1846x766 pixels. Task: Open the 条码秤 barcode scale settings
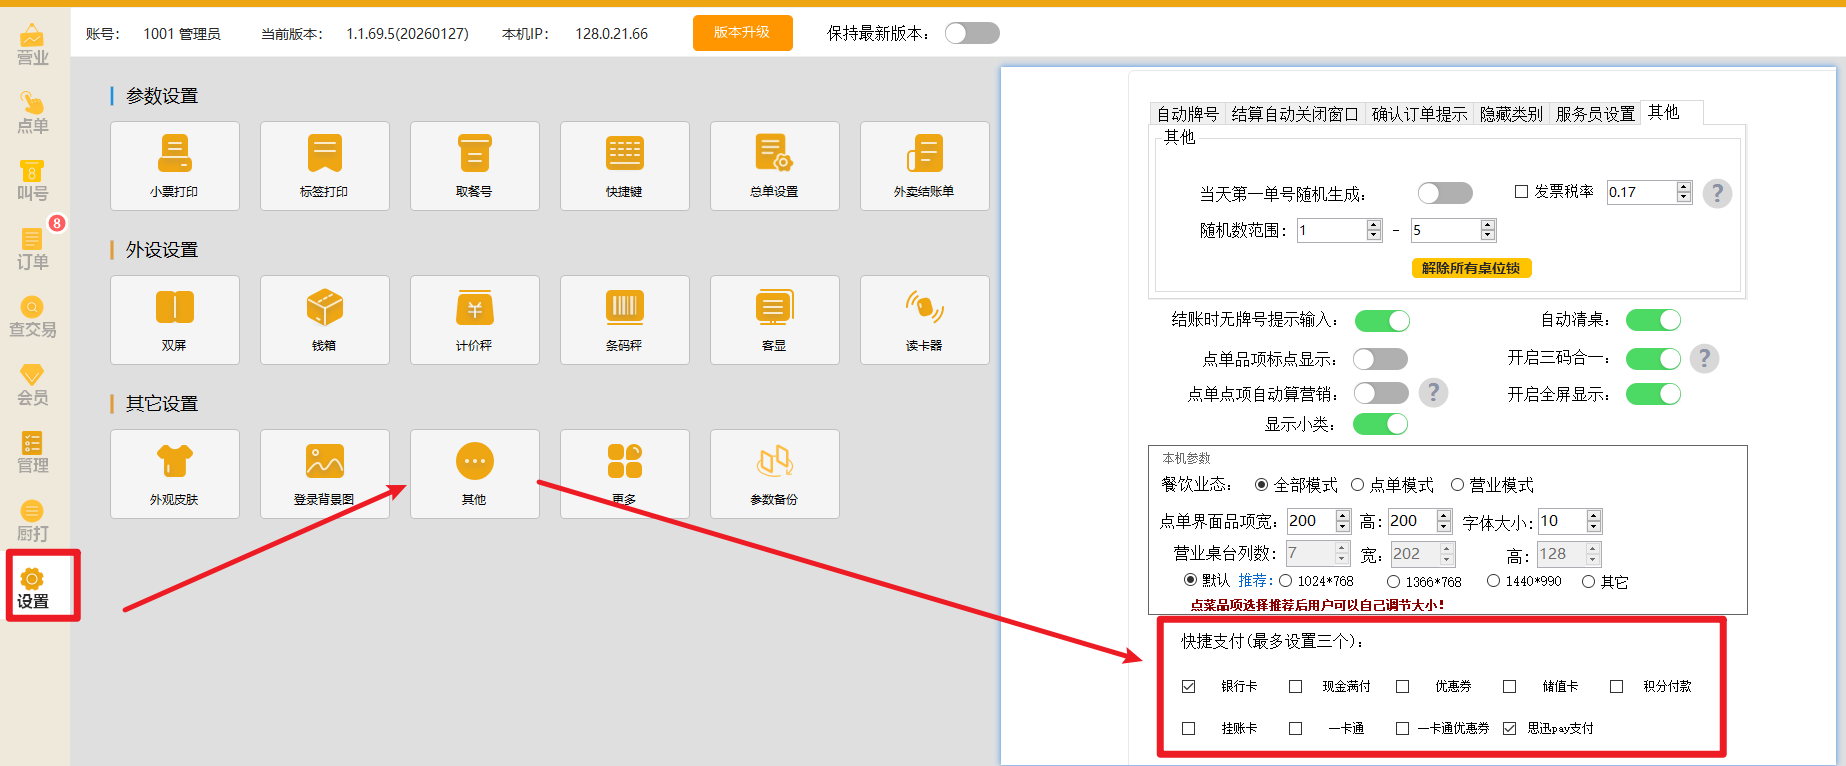[x=624, y=319]
